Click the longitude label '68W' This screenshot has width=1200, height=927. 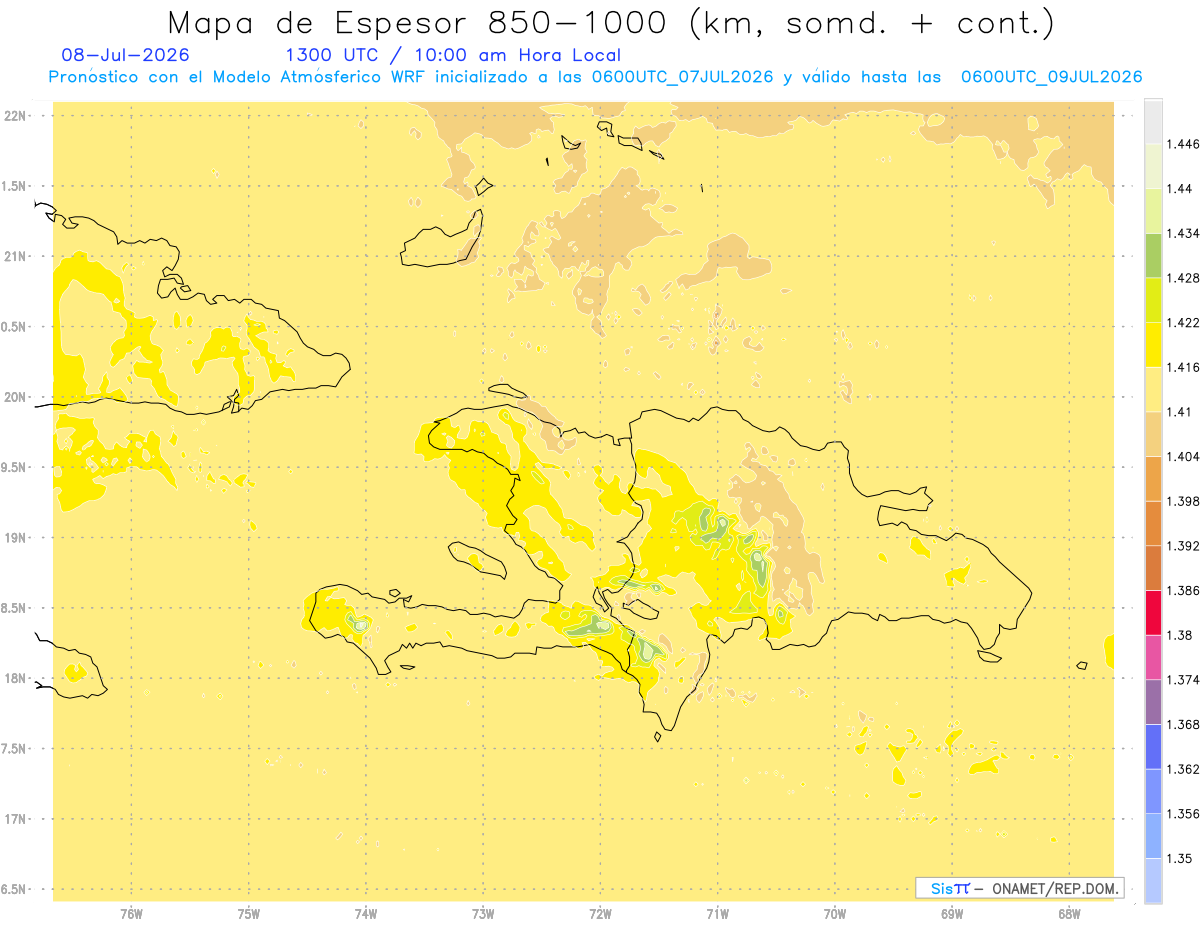click(1069, 913)
